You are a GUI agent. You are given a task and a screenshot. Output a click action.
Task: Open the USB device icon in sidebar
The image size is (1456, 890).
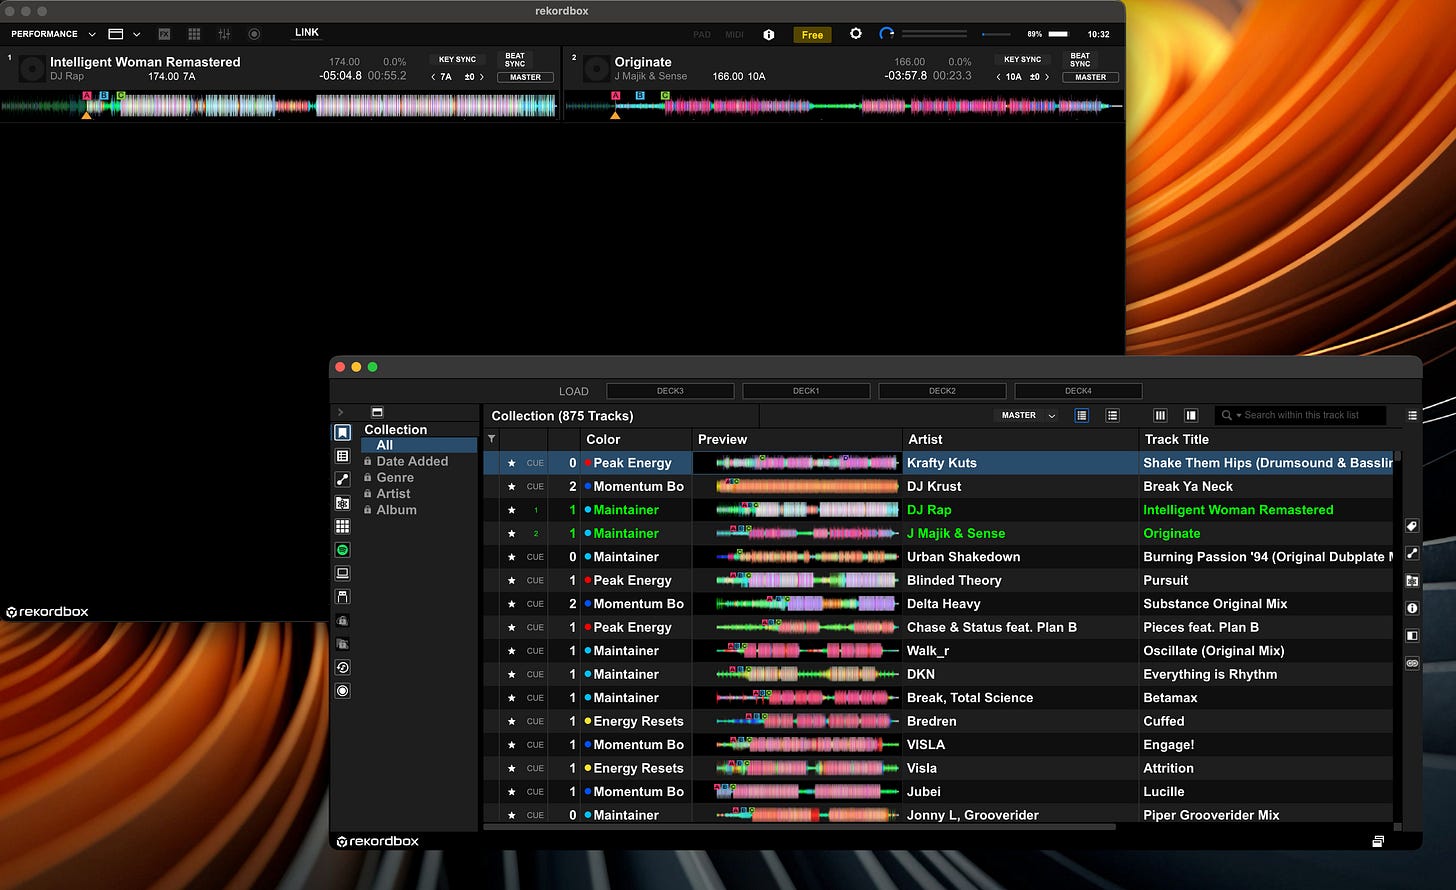pyautogui.click(x=342, y=597)
